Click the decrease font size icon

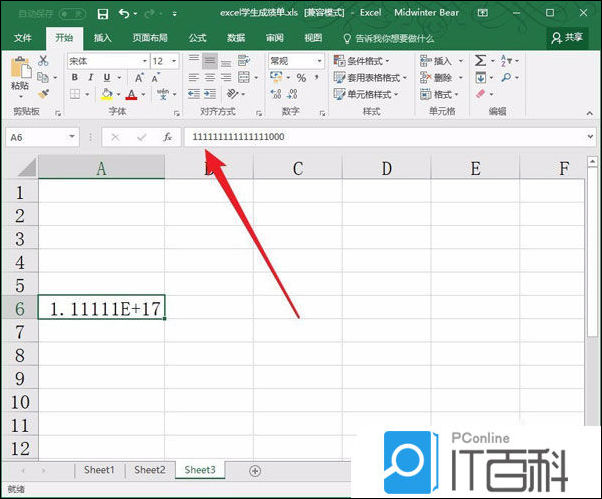coord(155,78)
